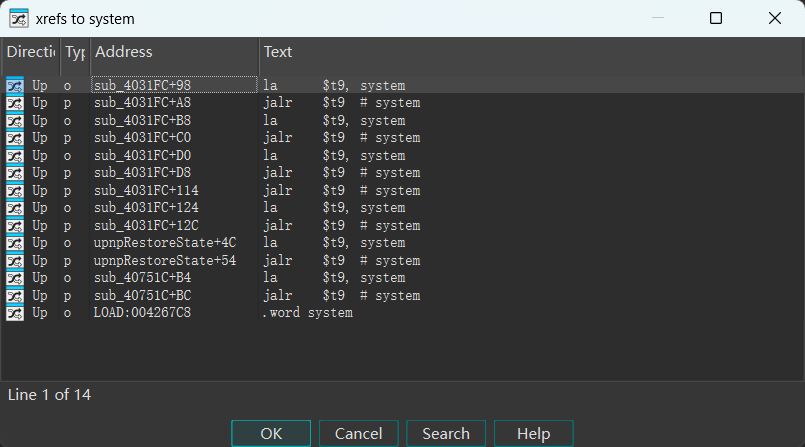Viewport: 805px width, 447px height.
Task: Select the sub_40751C+BC jalr entry
Action: pyautogui.click(x=340, y=296)
